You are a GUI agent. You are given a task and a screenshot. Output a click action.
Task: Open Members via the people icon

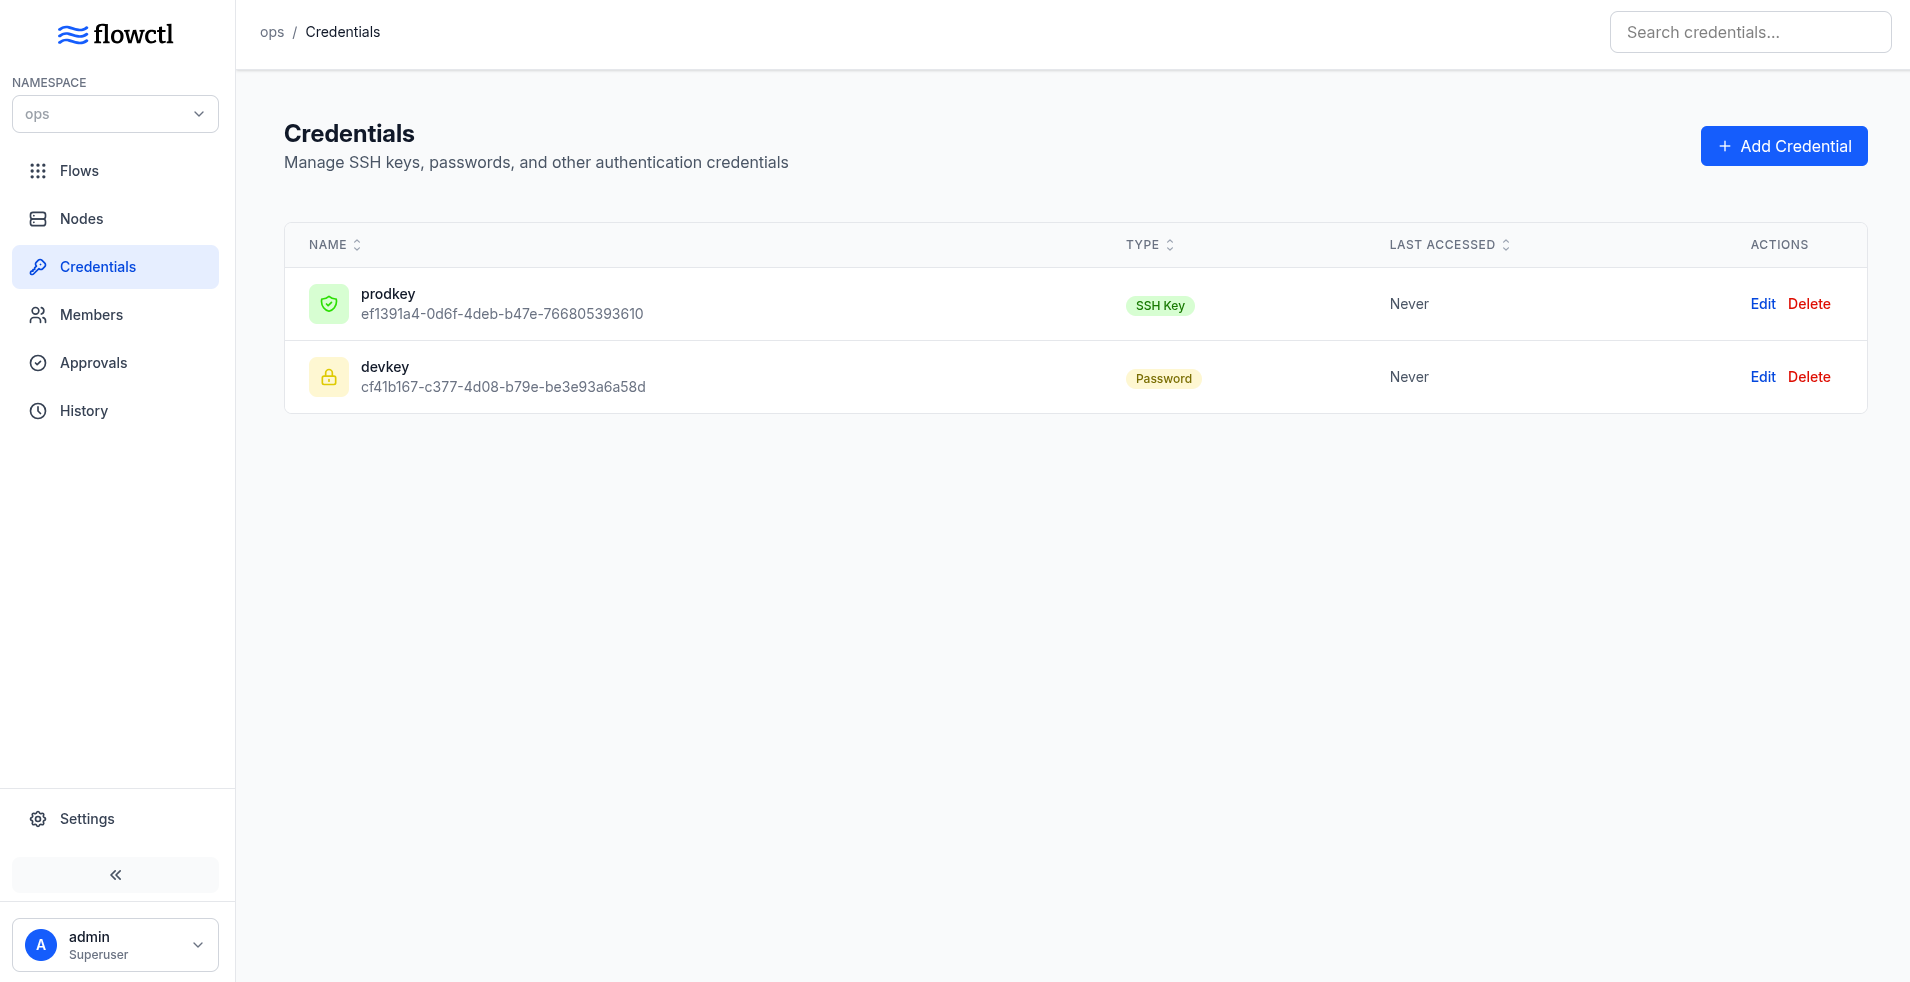tap(38, 315)
